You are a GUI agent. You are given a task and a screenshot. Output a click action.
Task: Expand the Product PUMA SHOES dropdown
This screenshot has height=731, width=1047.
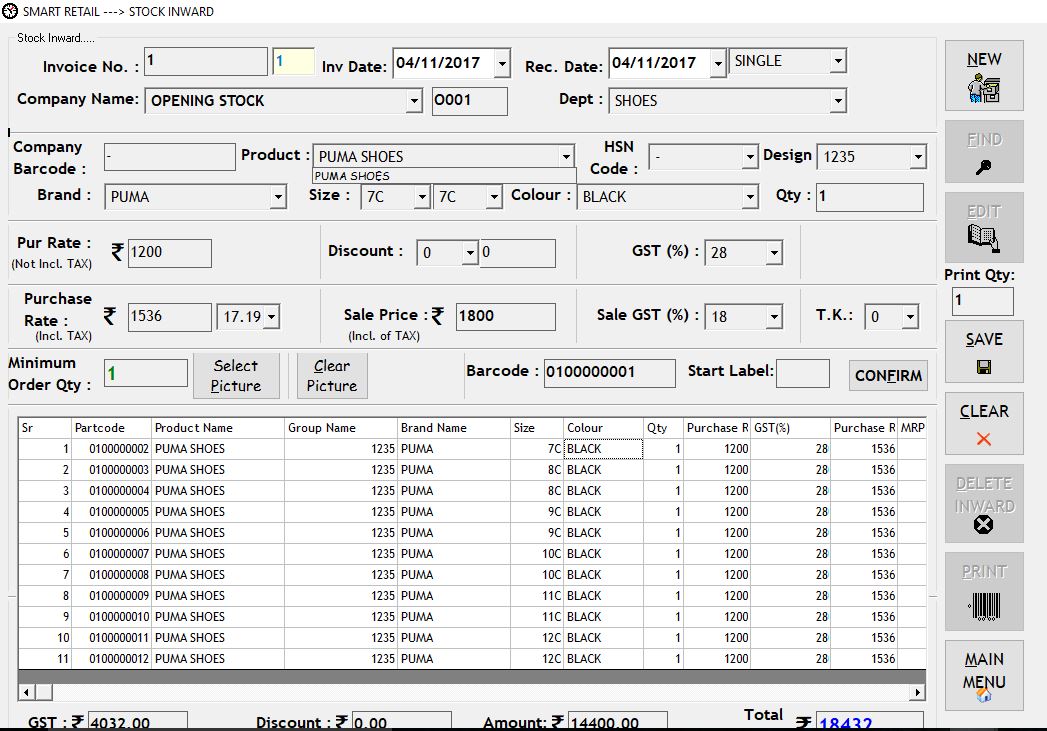pos(566,157)
